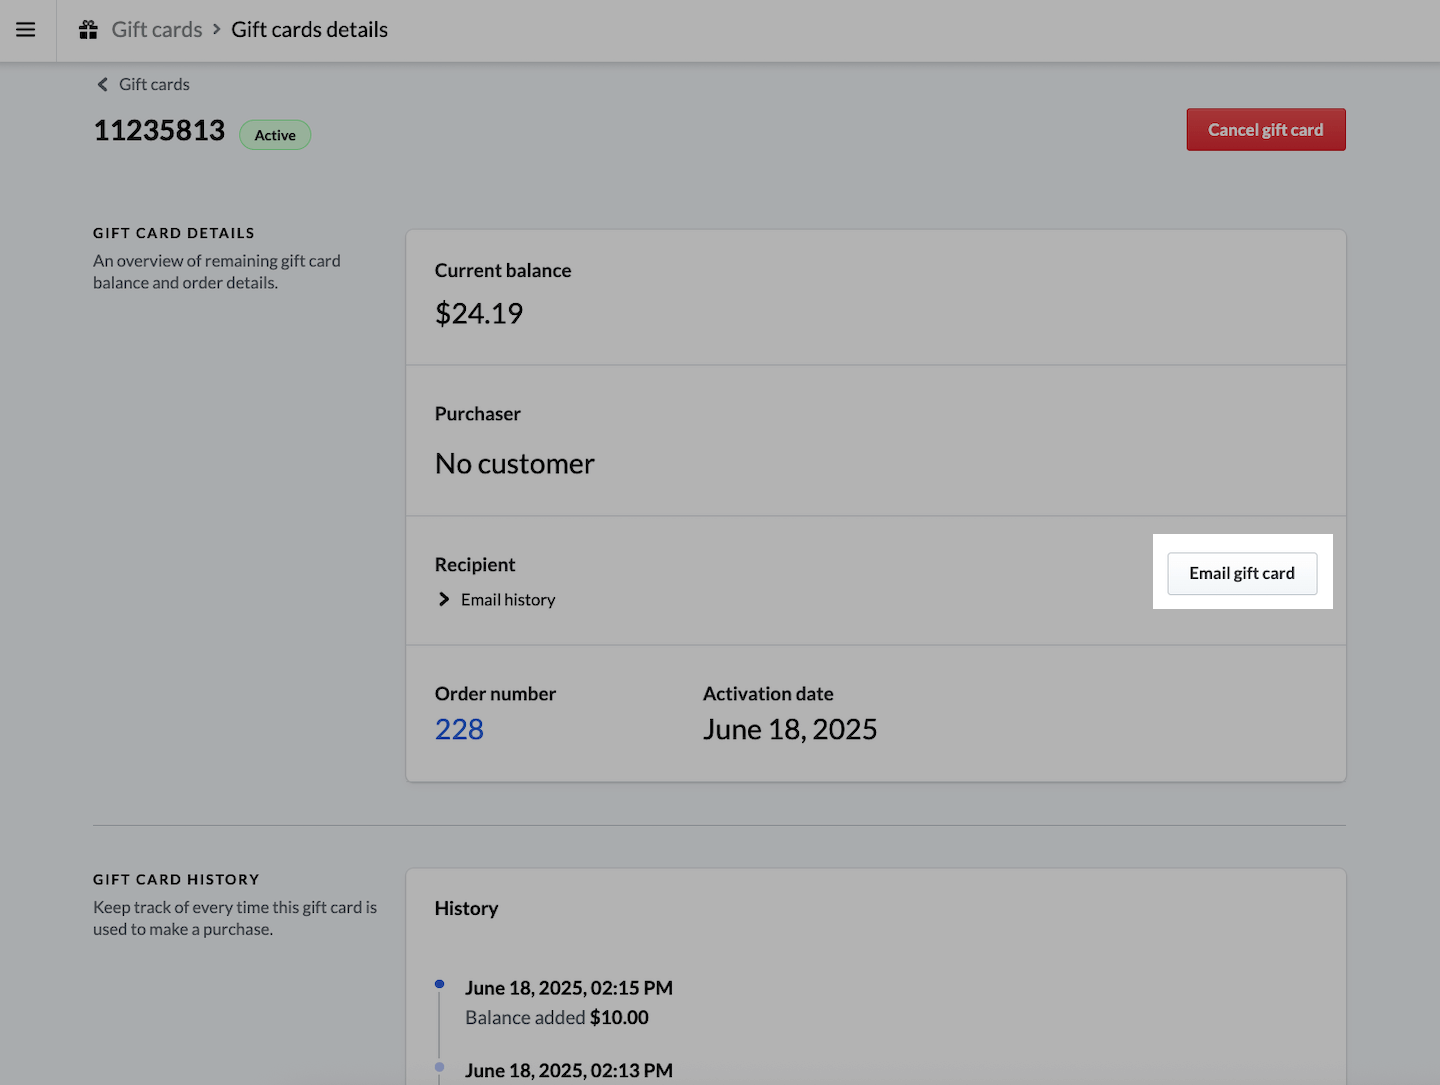Go to Gift cards in breadcrumb
This screenshot has height=1085, width=1440.
click(157, 30)
